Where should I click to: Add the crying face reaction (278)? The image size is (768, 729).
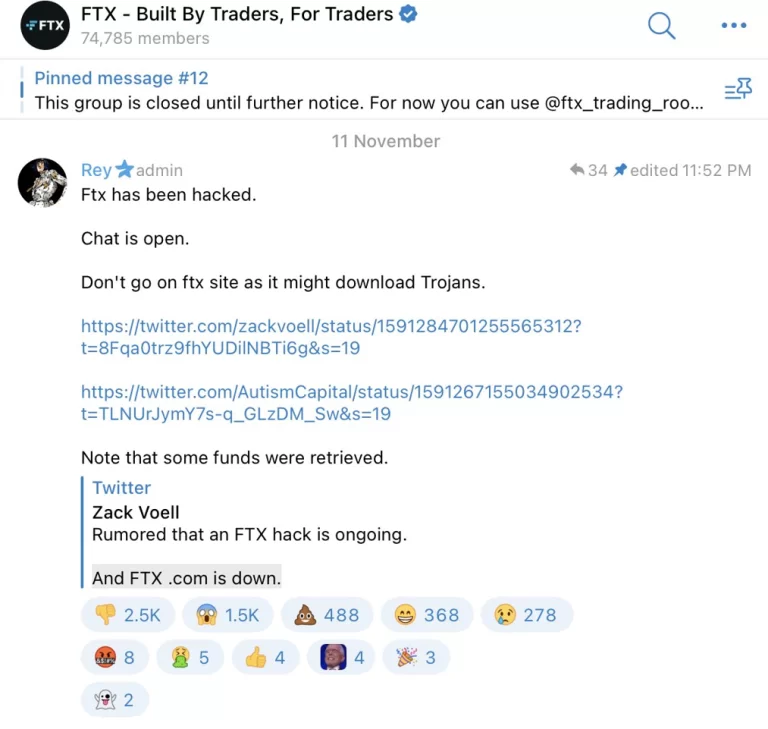pyautogui.click(x=526, y=615)
